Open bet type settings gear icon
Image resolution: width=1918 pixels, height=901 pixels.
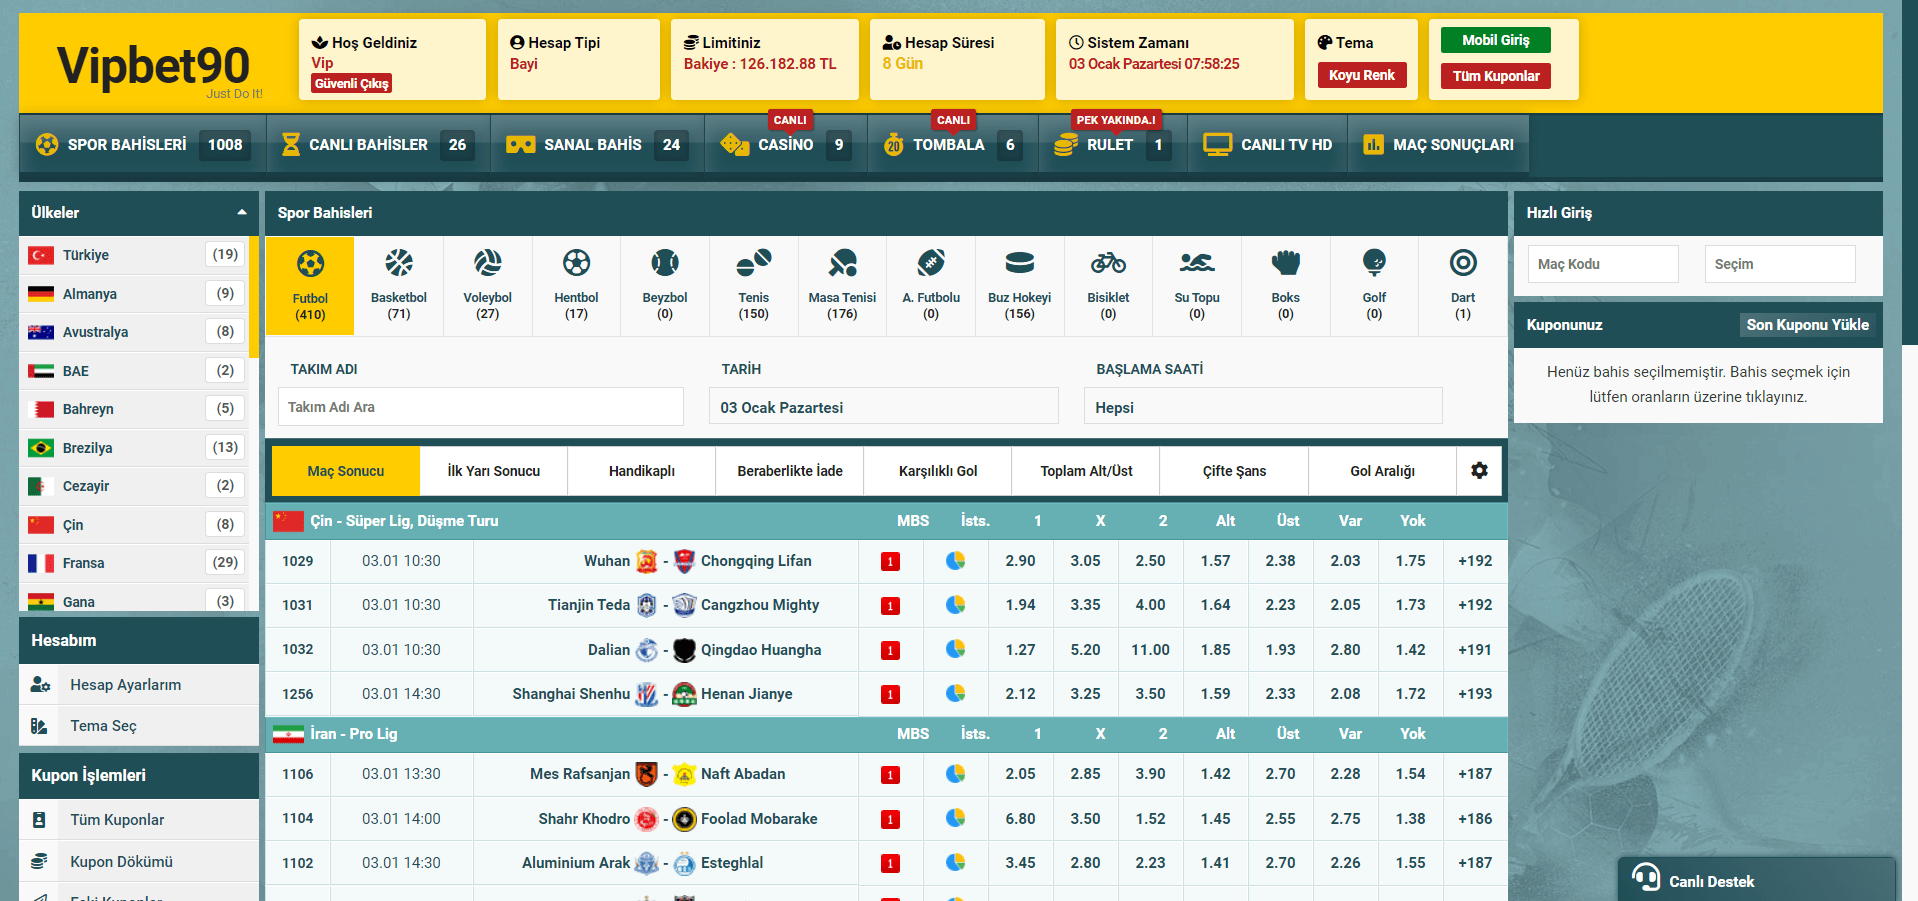pyautogui.click(x=1479, y=470)
